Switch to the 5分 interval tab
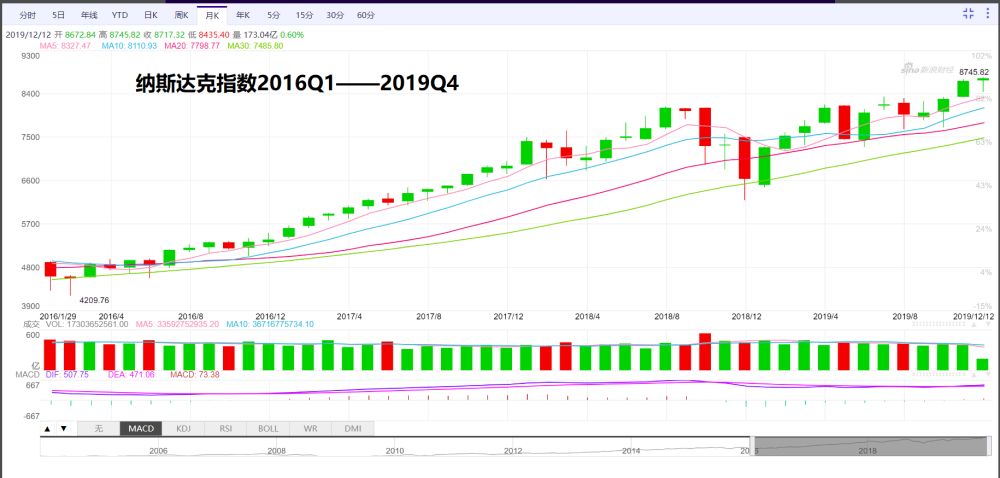Image resolution: width=1000 pixels, height=478 pixels. [273, 15]
